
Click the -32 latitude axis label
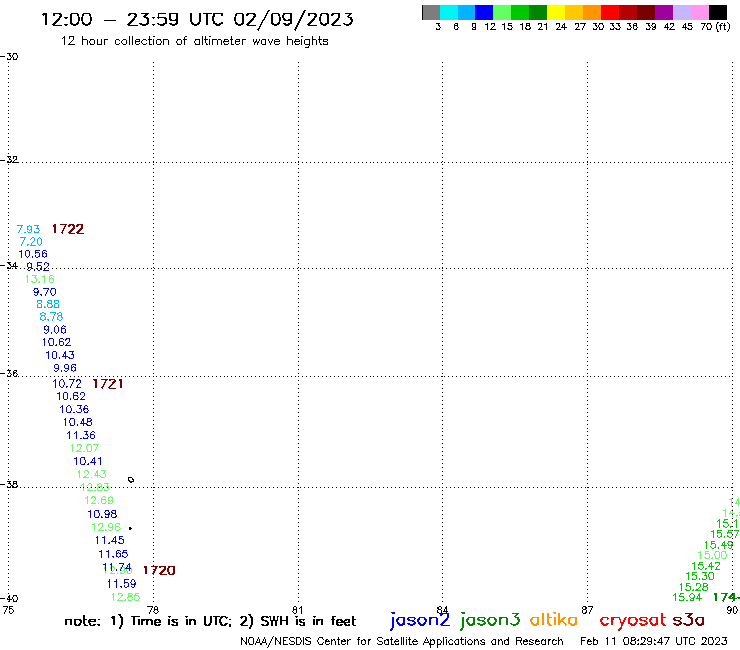point(9,160)
